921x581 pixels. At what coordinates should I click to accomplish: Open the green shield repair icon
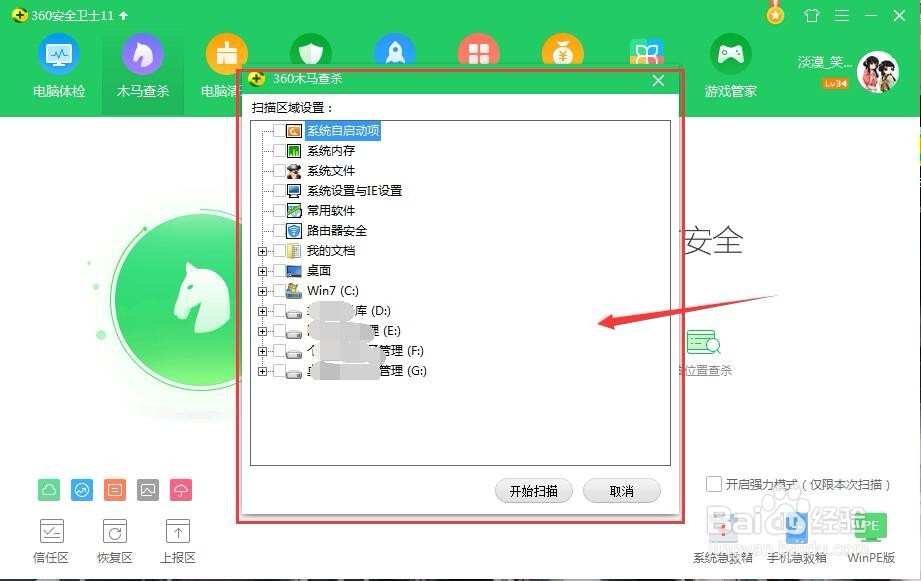pyautogui.click(x=311, y=51)
